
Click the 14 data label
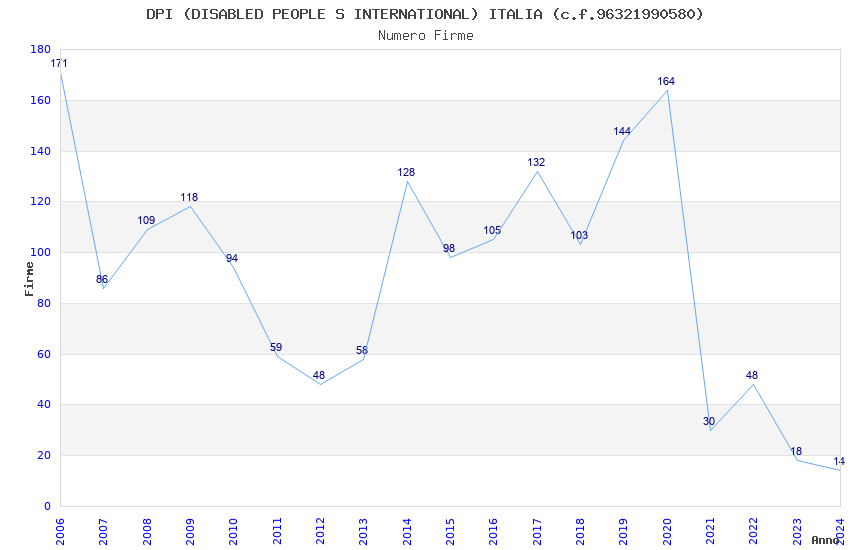tap(839, 461)
